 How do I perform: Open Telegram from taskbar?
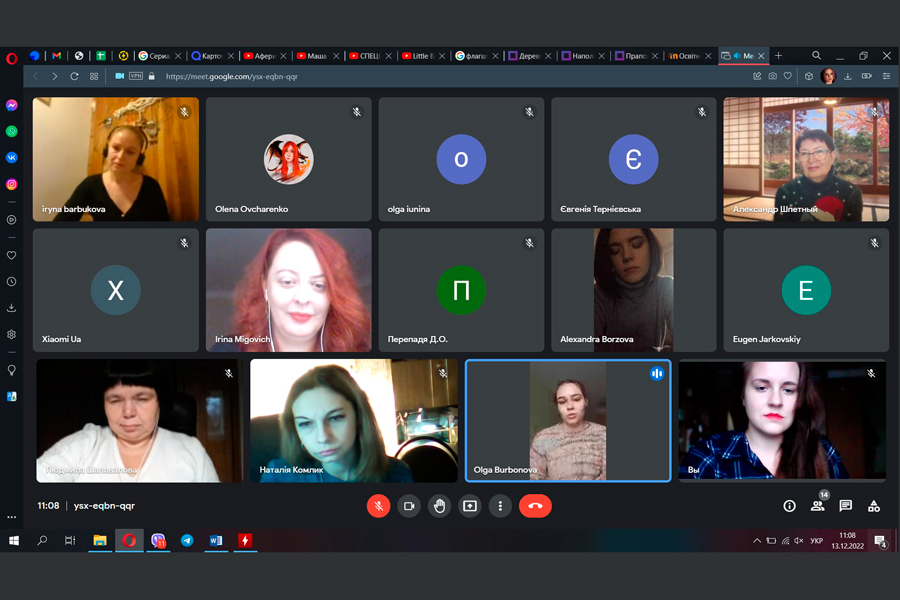point(187,540)
